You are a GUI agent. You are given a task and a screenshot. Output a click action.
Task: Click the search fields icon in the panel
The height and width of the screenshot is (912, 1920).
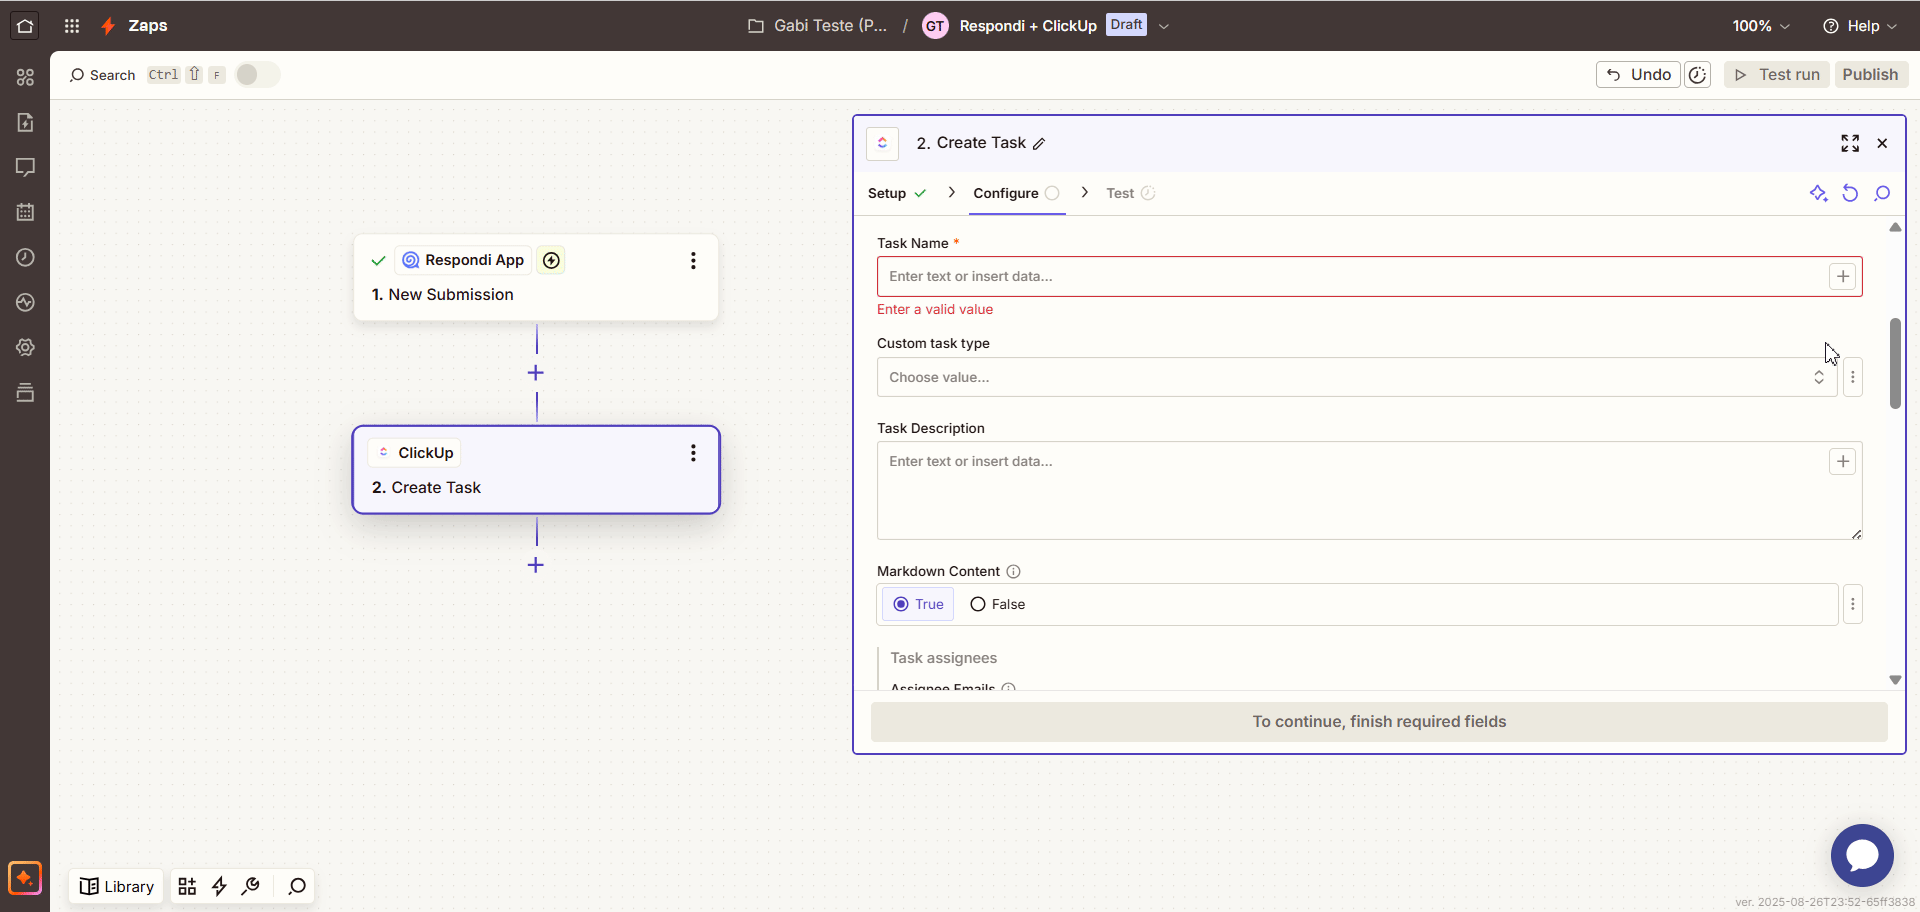tap(1882, 193)
